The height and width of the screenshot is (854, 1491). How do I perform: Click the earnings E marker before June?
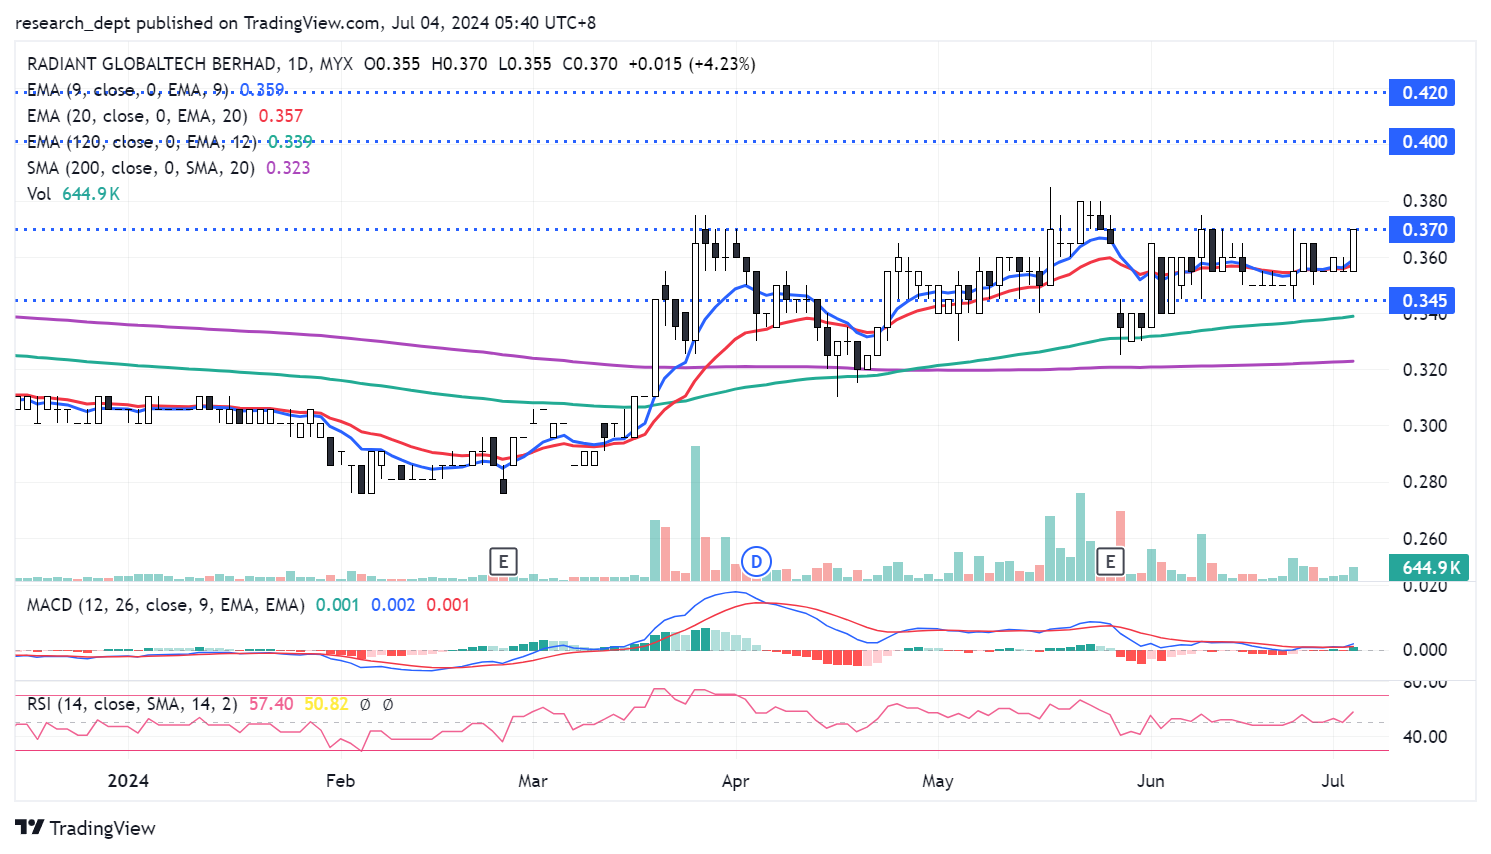[x=1109, y=561]
